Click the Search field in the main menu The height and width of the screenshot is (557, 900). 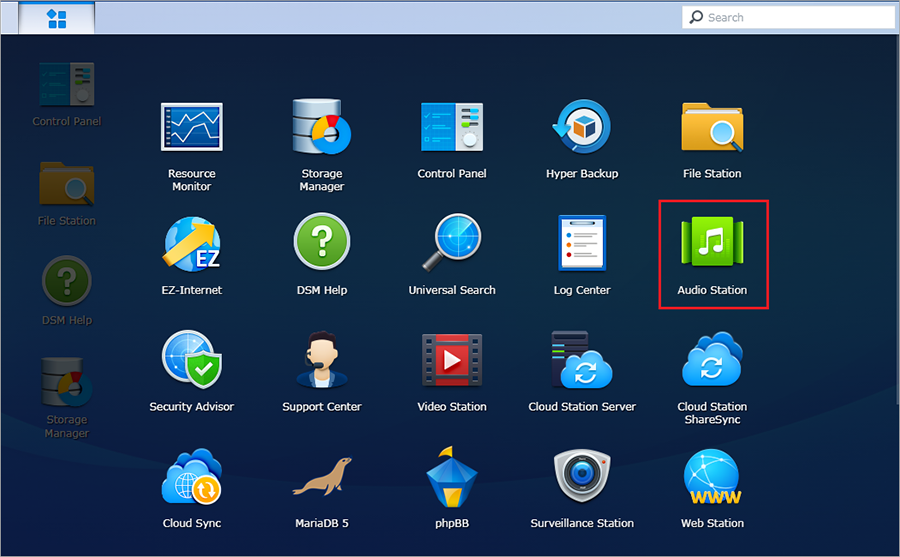click(788, 17)
